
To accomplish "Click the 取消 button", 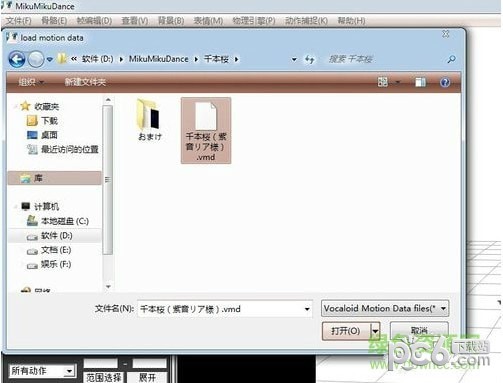I will point(419,331).
